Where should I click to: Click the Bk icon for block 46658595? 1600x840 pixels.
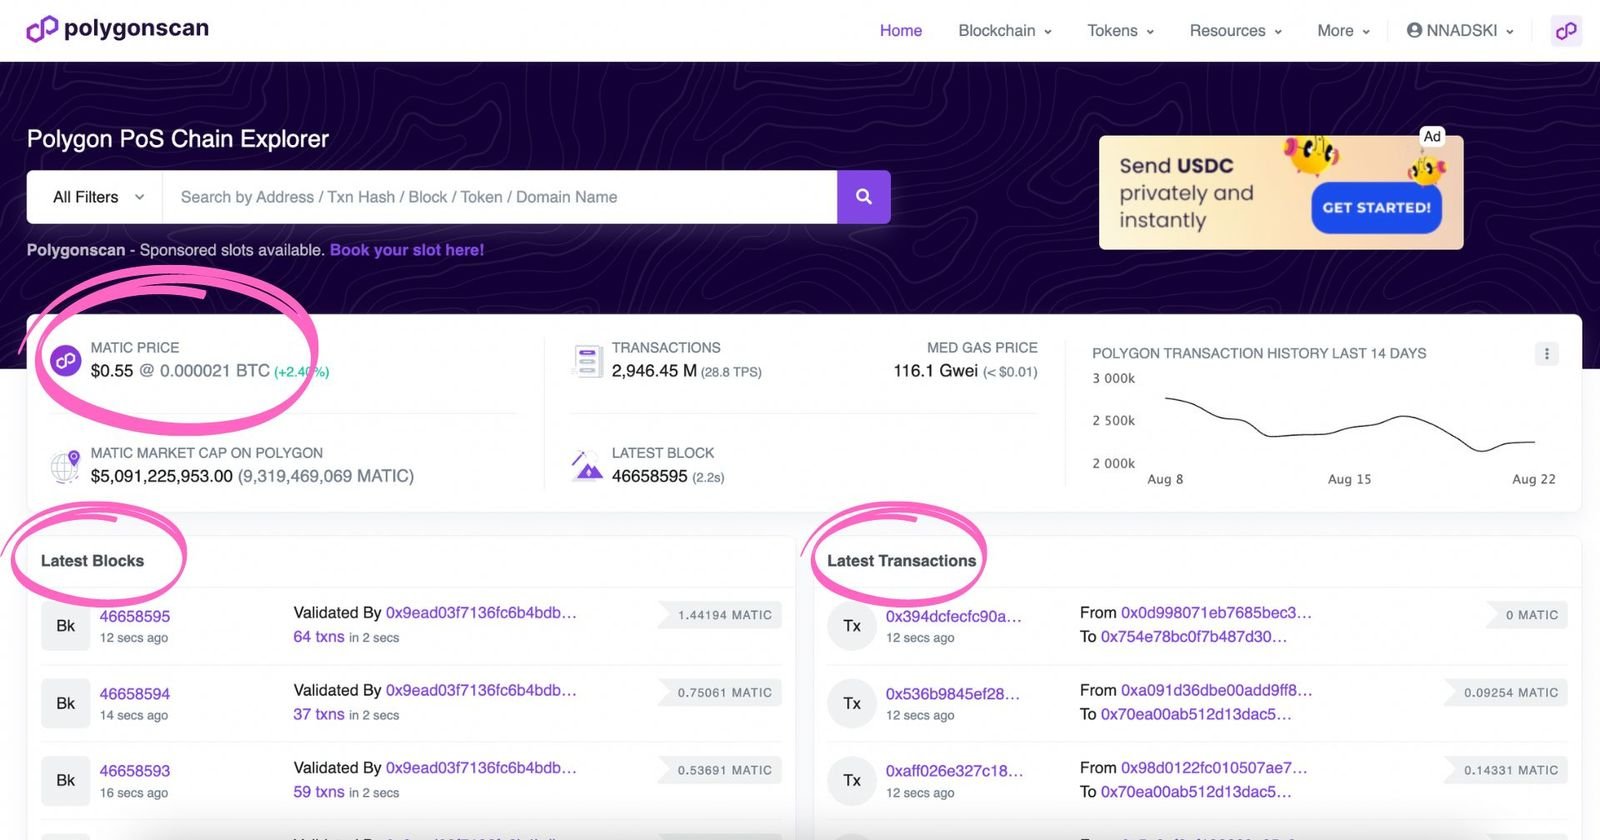point(65,626)
